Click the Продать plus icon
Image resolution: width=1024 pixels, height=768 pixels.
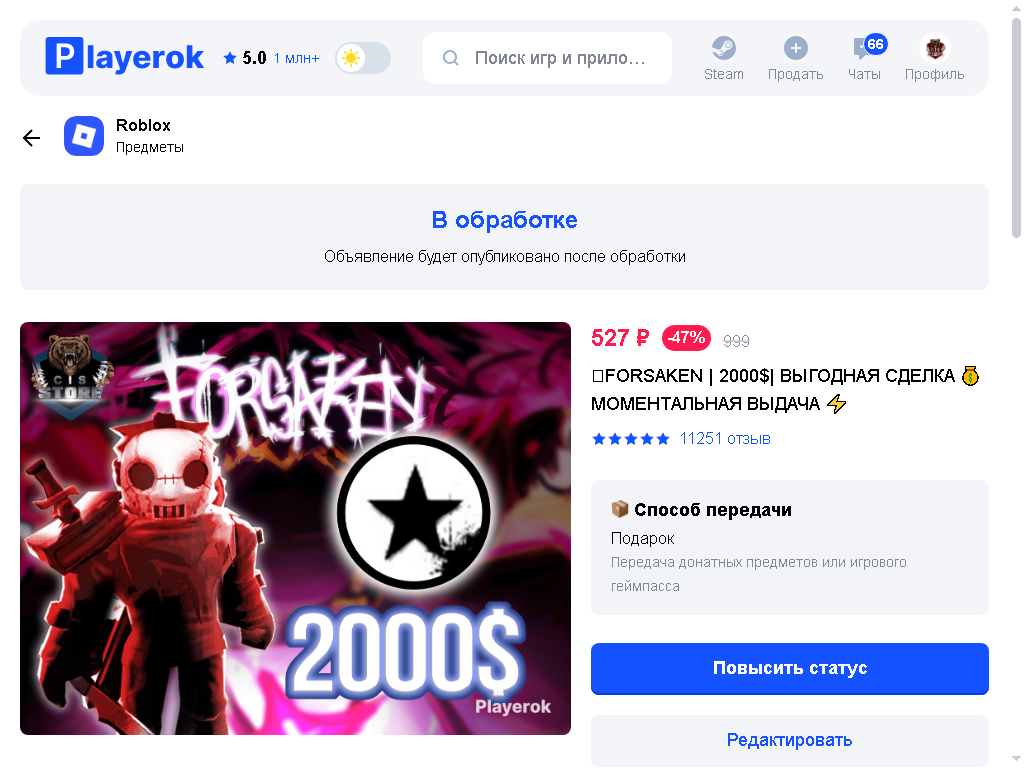[x=795, y=48]
